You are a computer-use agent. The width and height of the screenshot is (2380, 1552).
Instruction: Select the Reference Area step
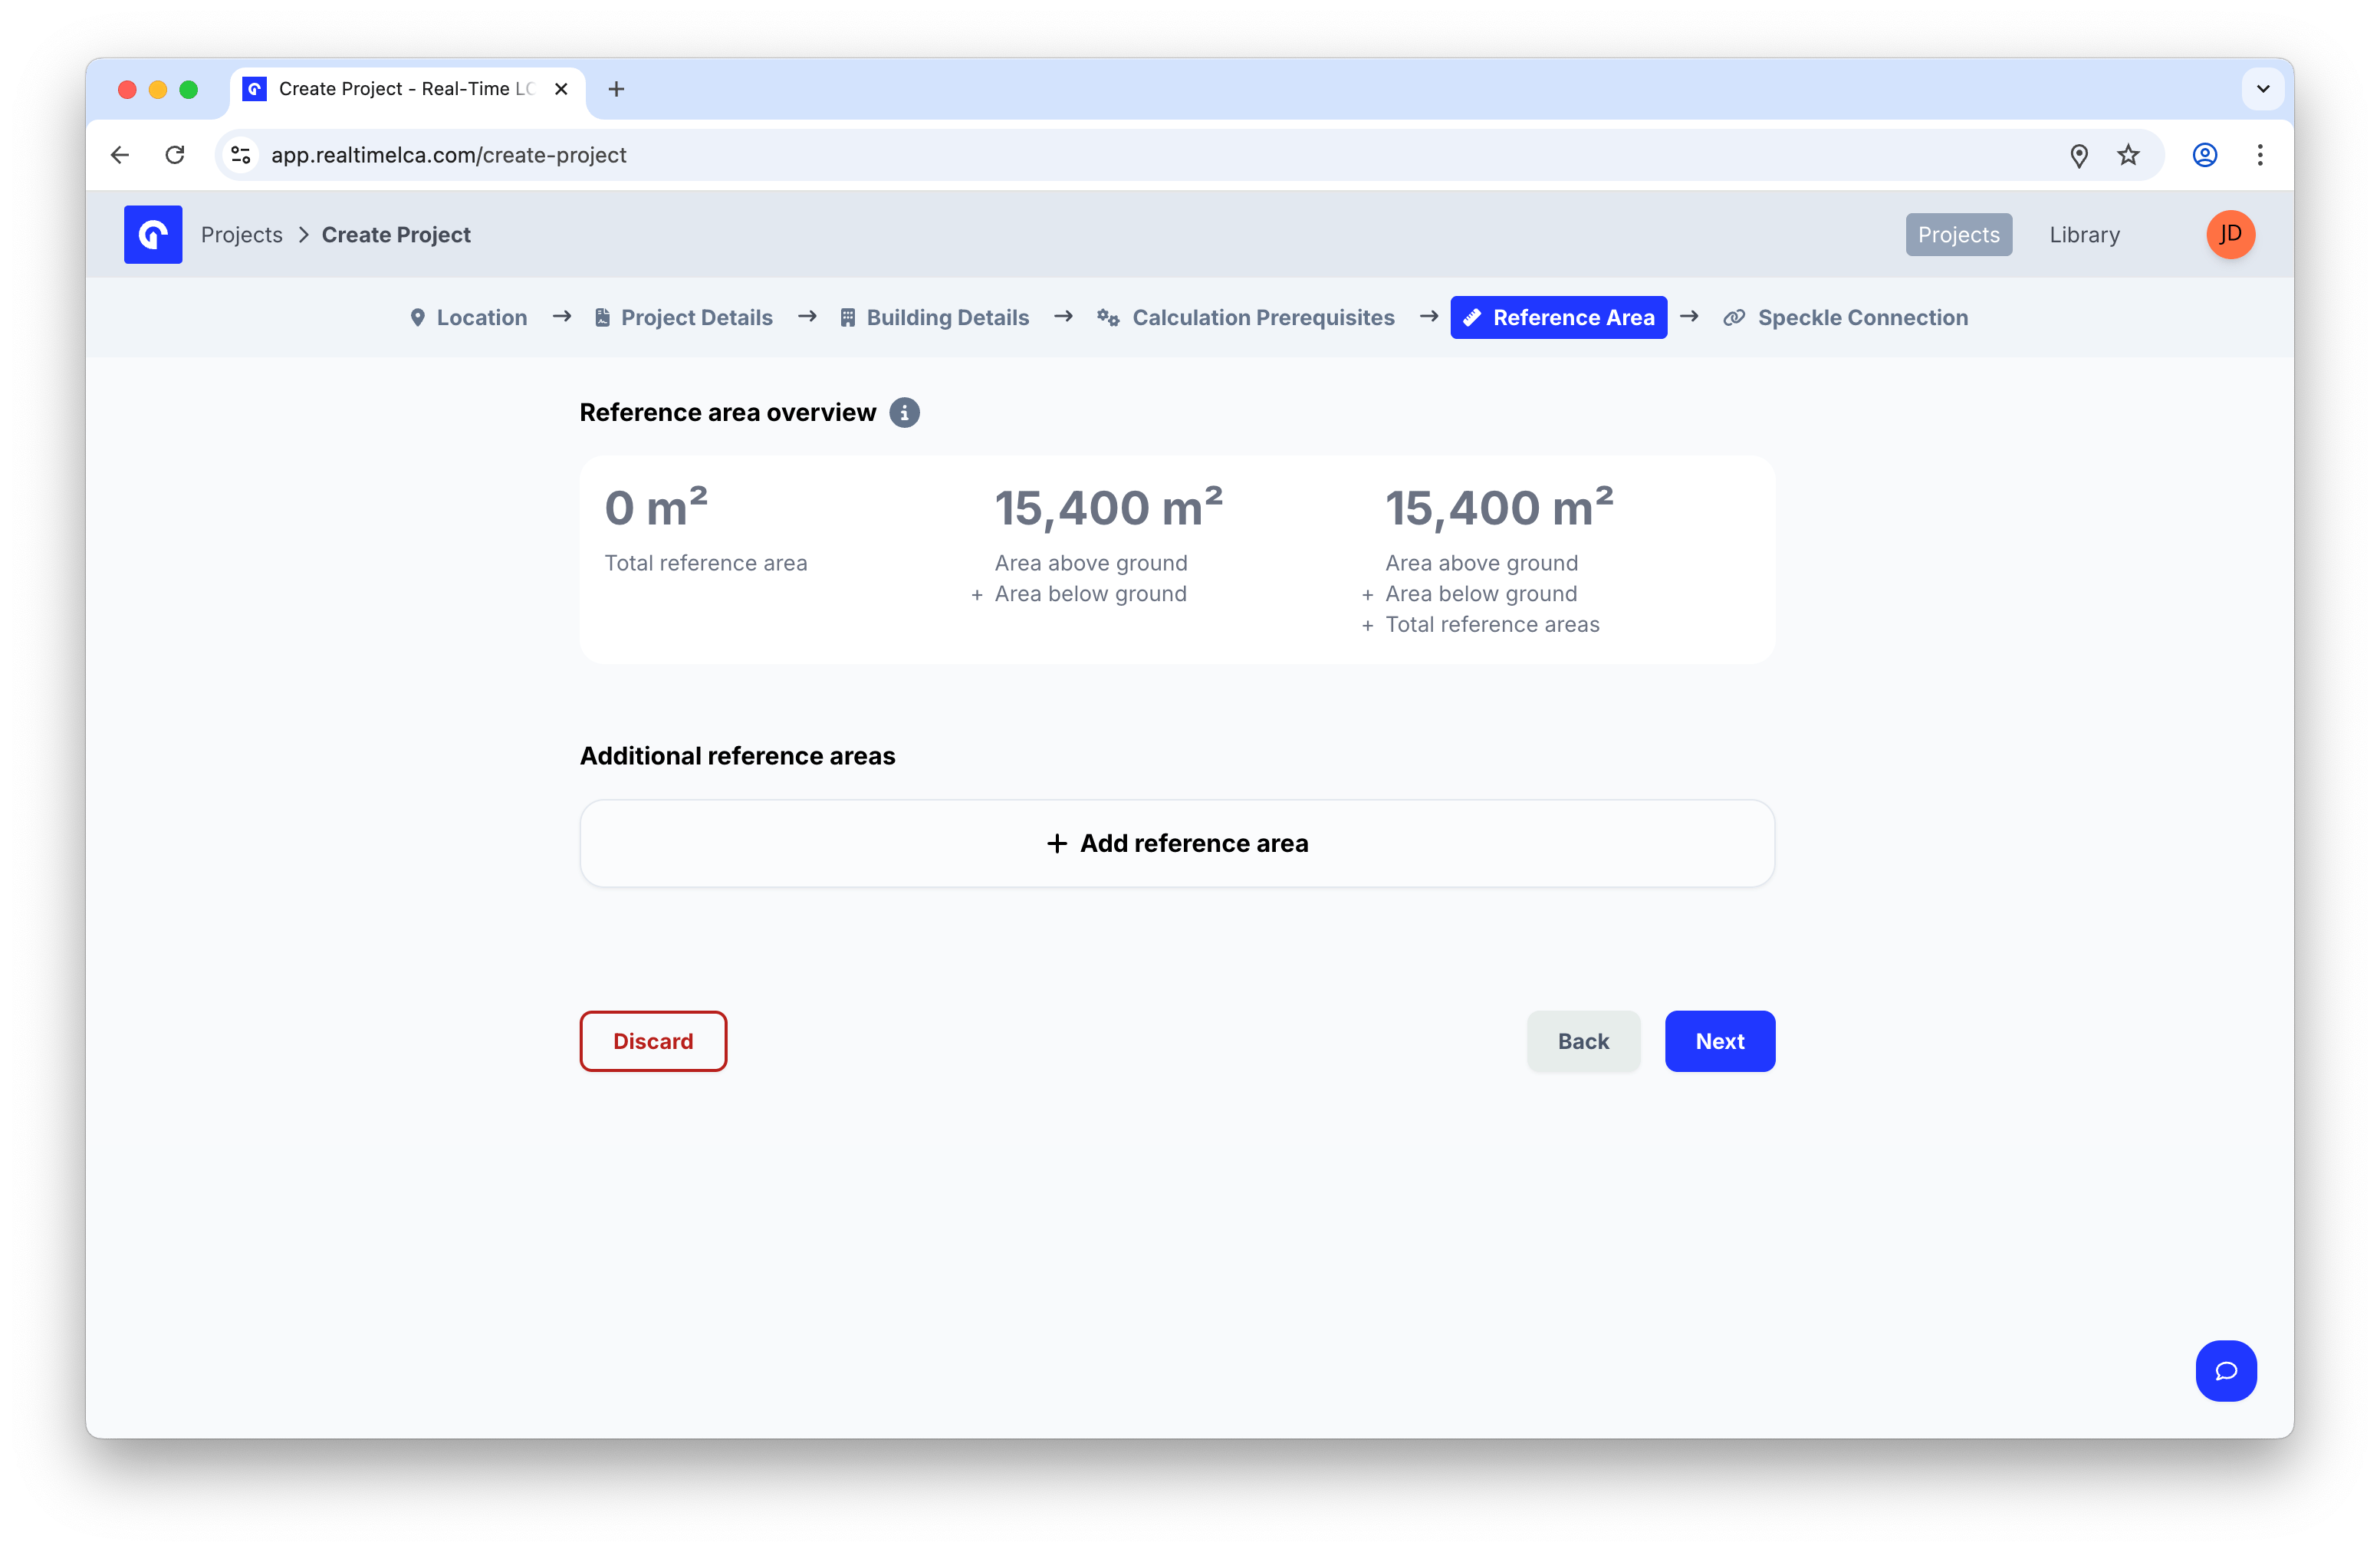point(1559,317)
